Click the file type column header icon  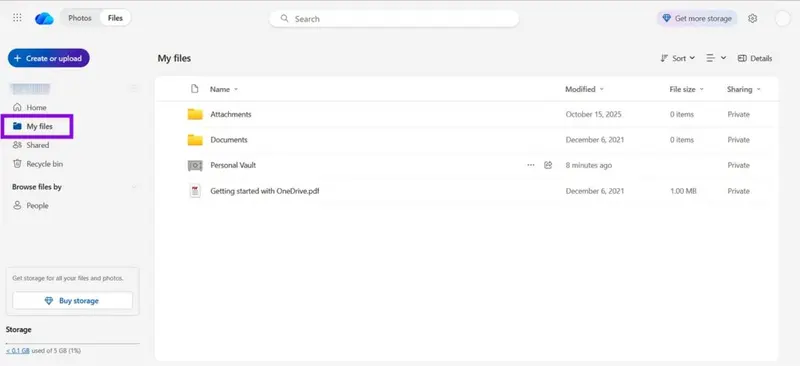click(x=194, y=89)
